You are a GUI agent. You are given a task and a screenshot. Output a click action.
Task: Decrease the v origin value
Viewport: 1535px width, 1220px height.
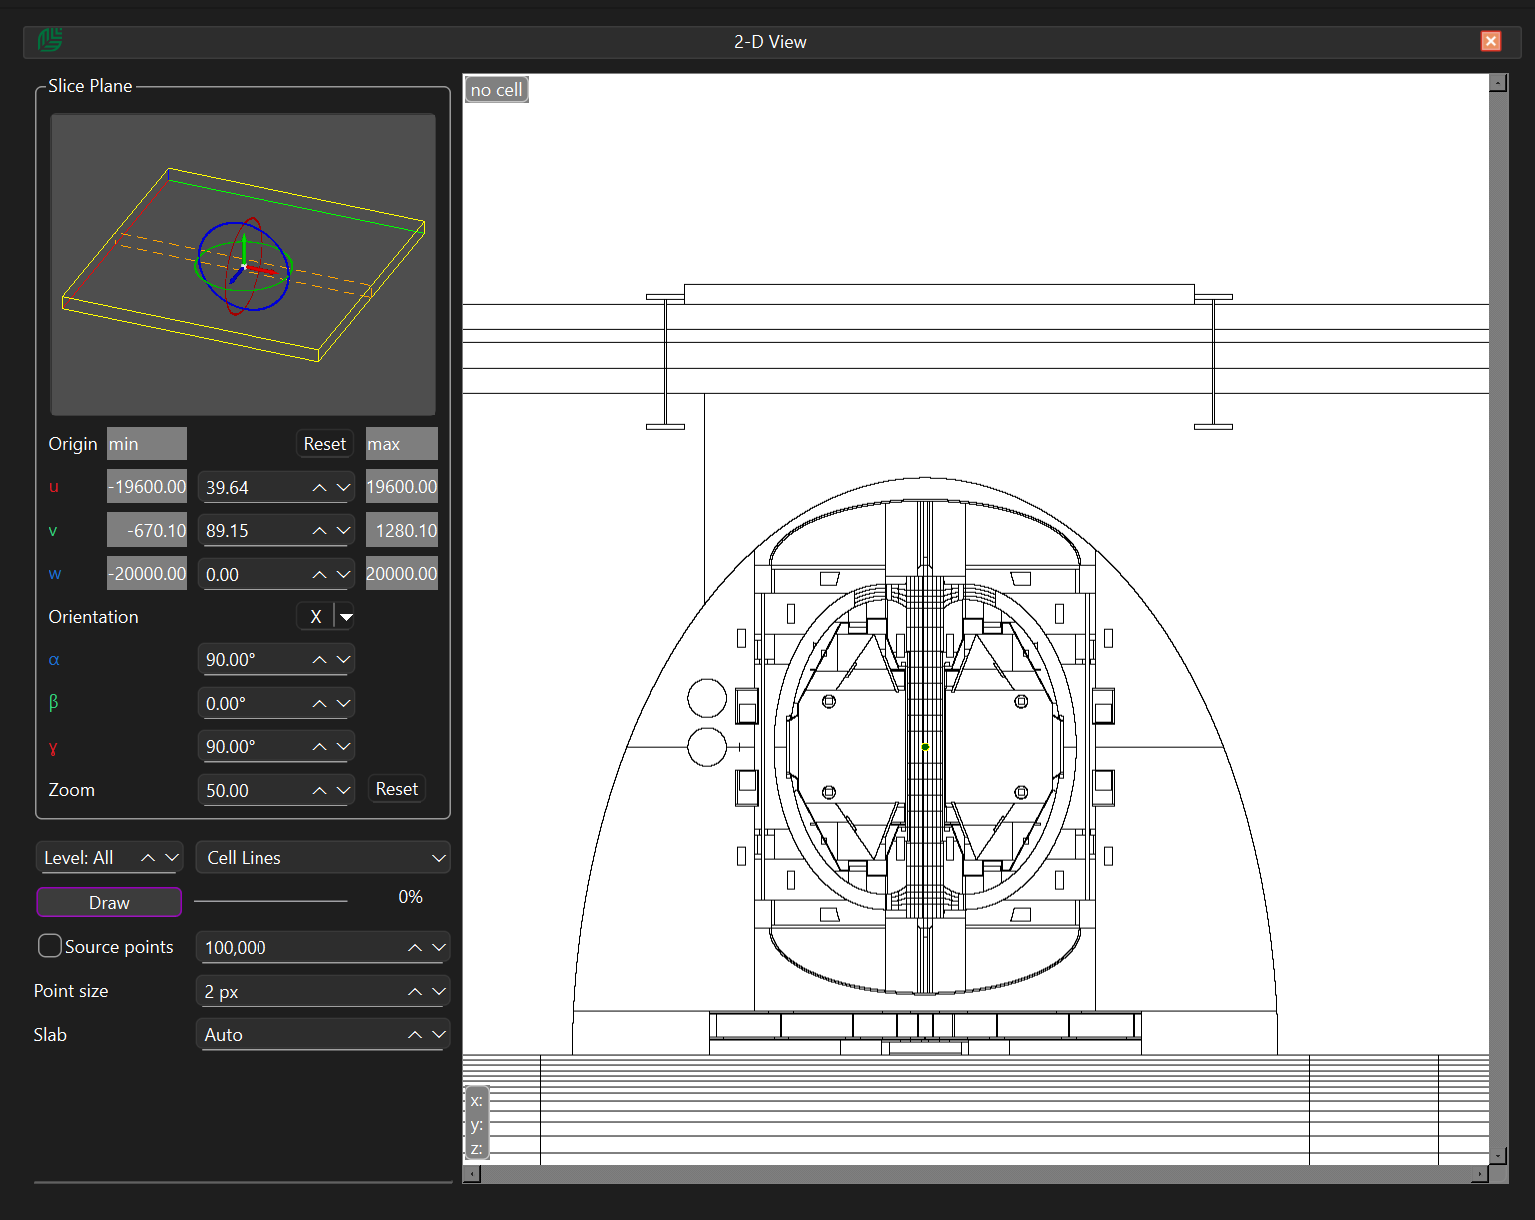pyautogui.click(x=344, y=531)
